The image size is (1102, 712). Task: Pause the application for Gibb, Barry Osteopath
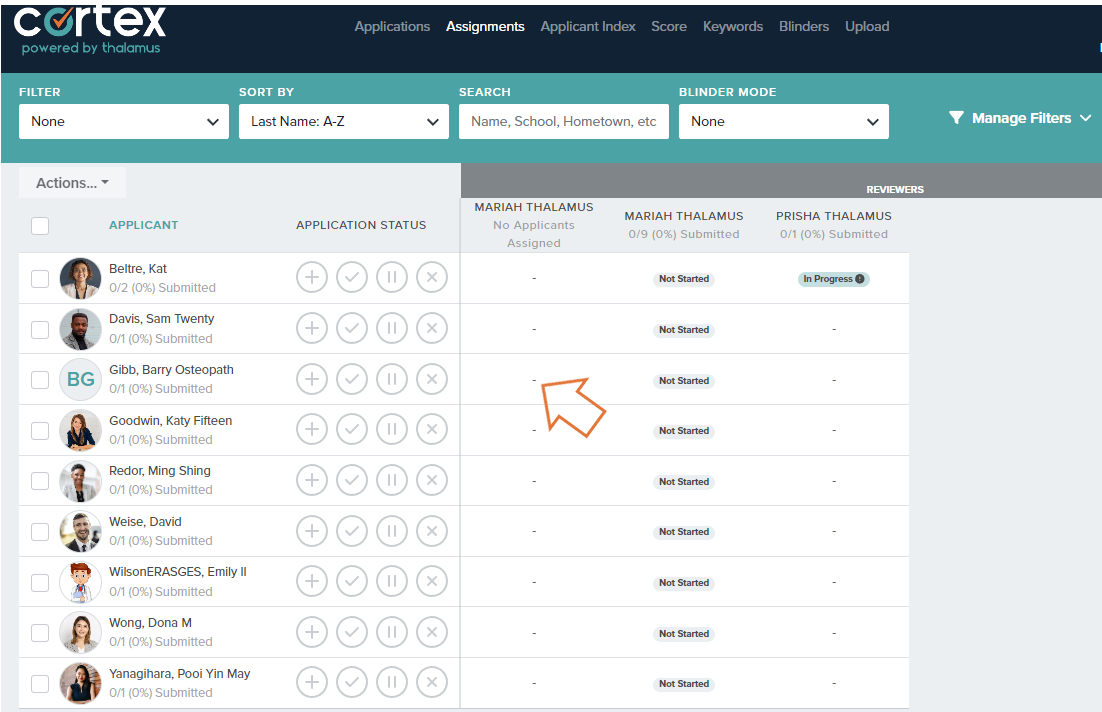coord(391,378)
